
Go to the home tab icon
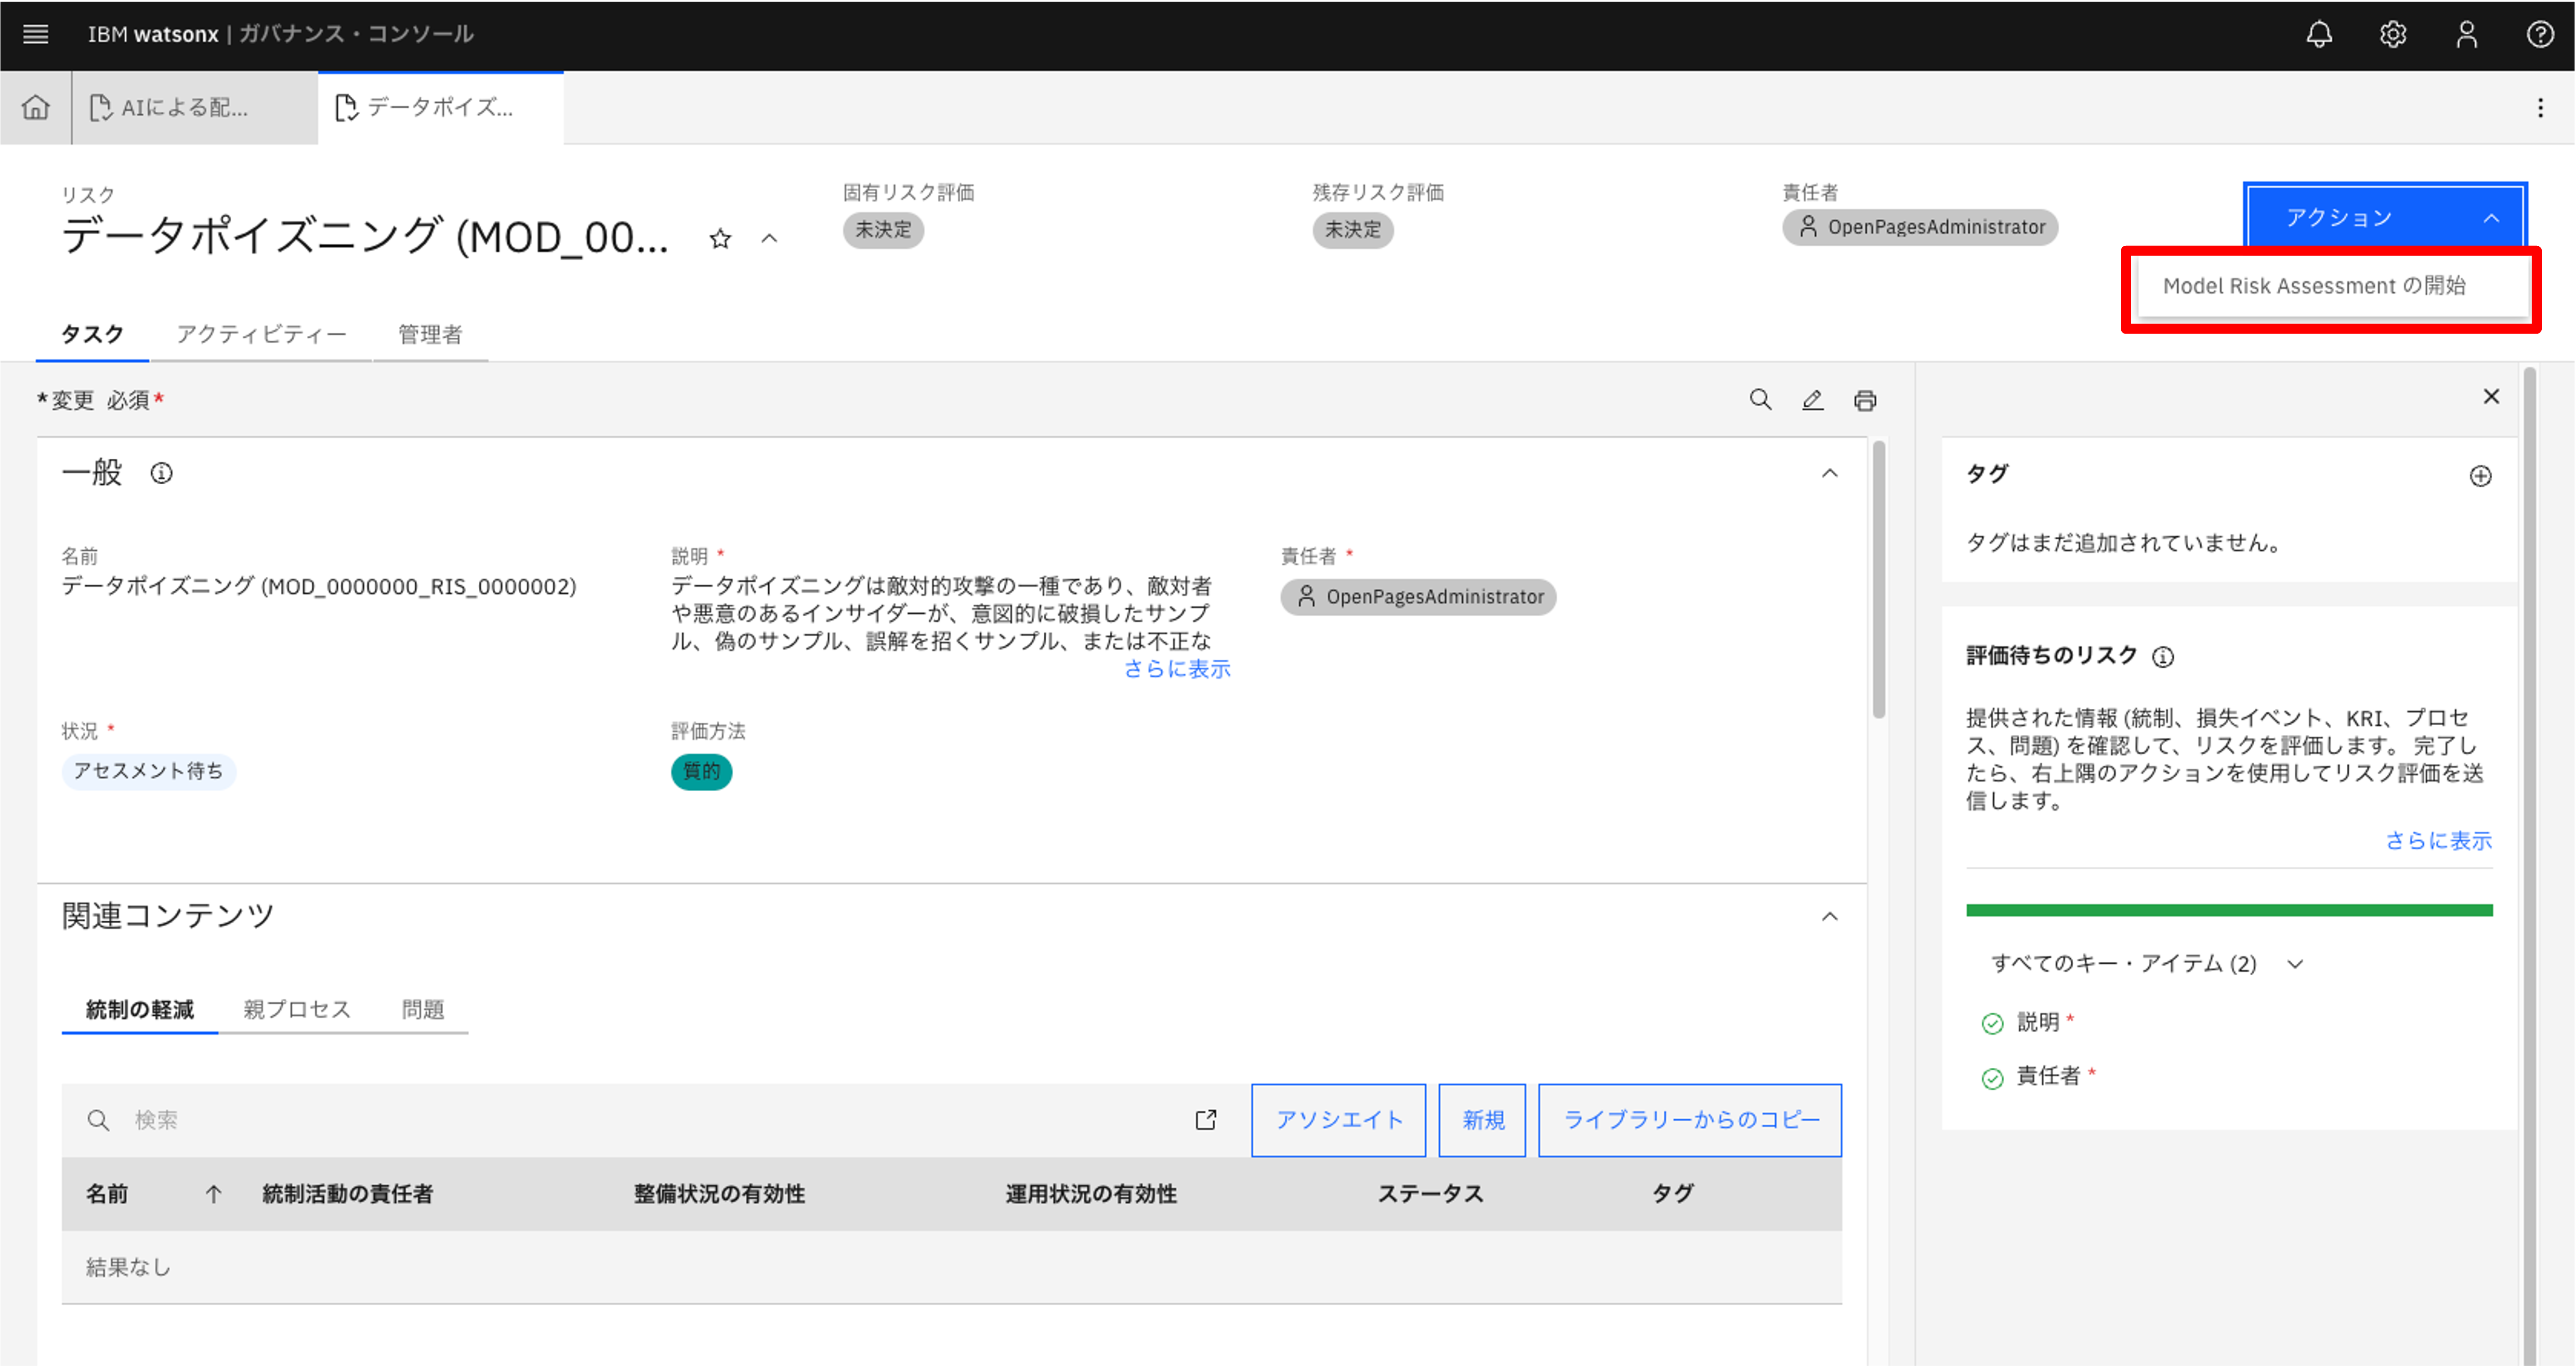coord(36,107)
